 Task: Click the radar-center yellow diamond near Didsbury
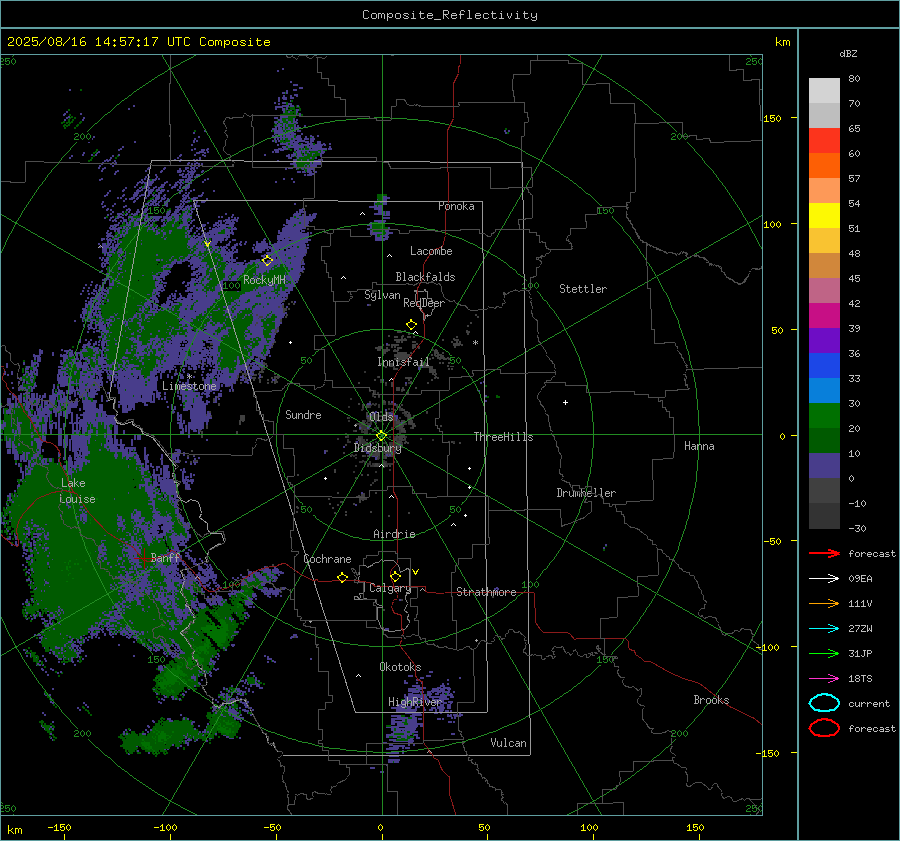tap(381, 436)
